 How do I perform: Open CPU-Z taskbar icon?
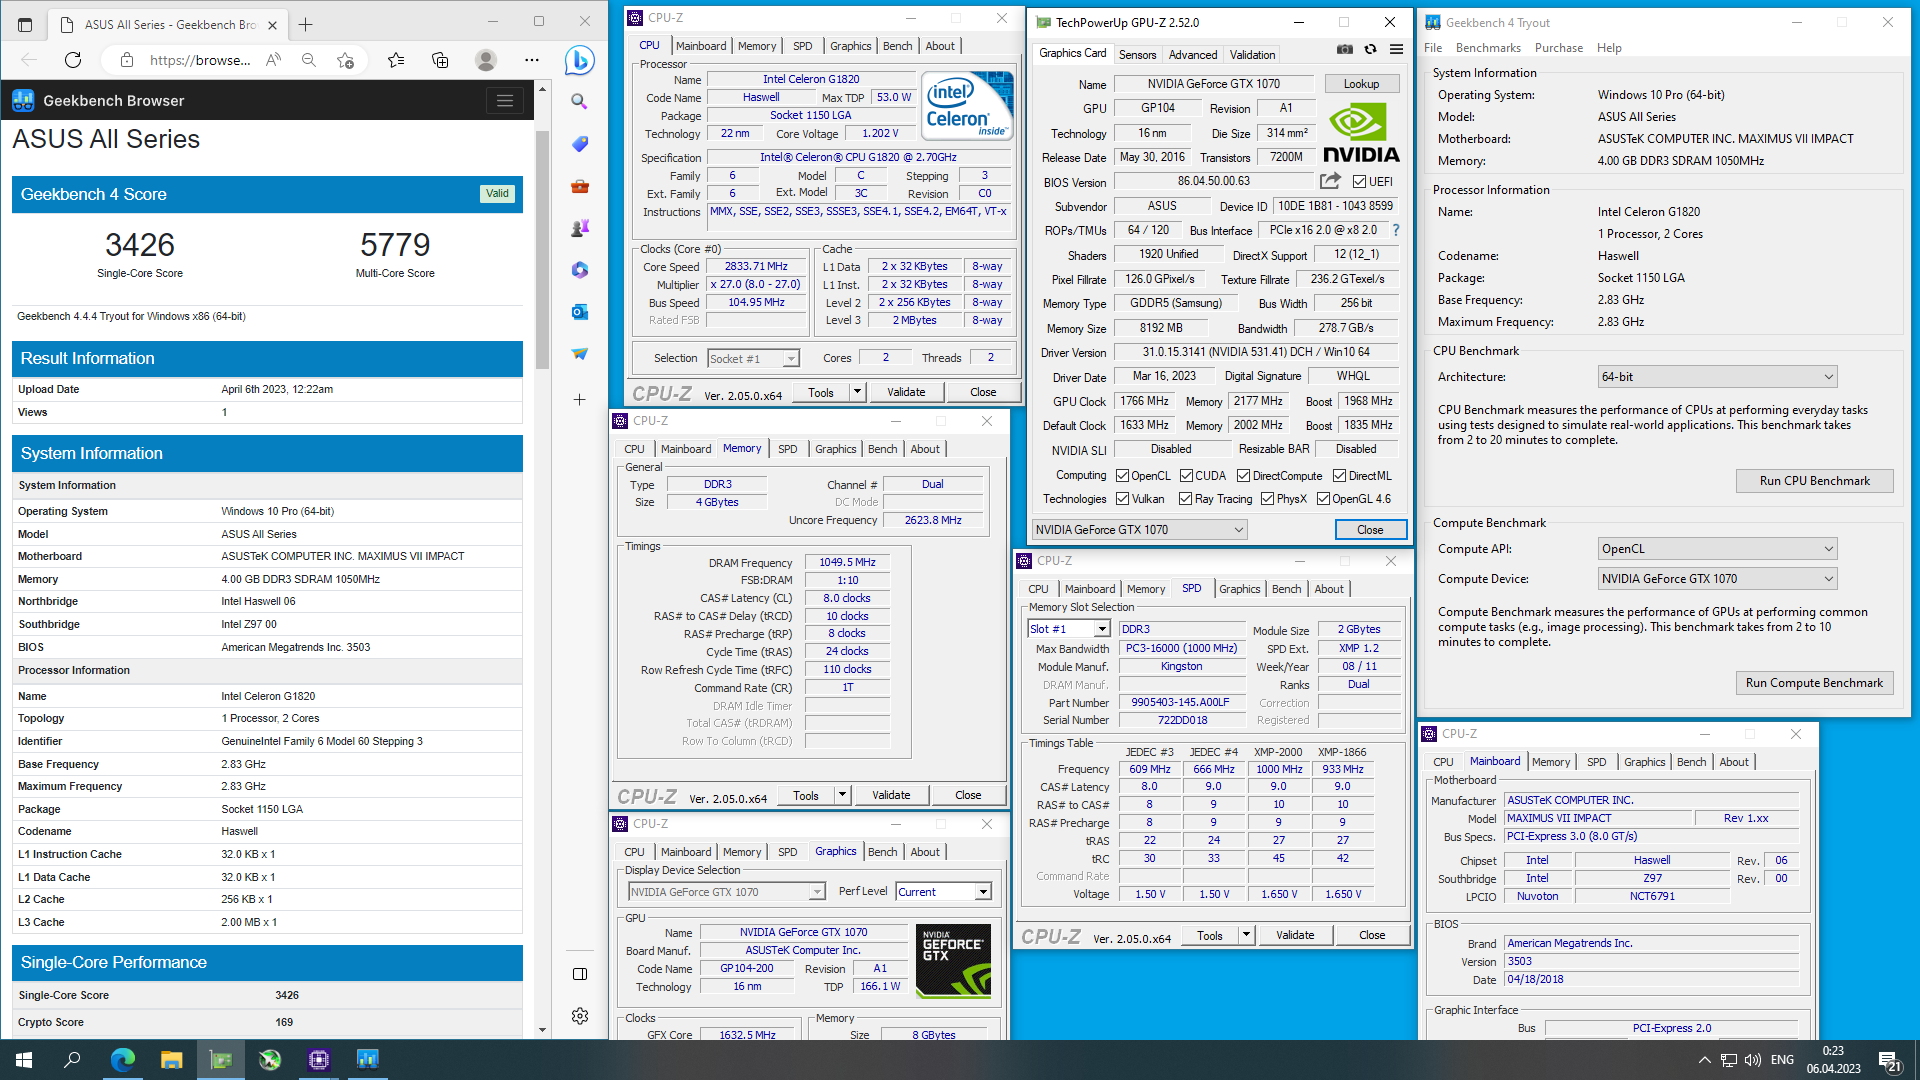pos(319,1059)
